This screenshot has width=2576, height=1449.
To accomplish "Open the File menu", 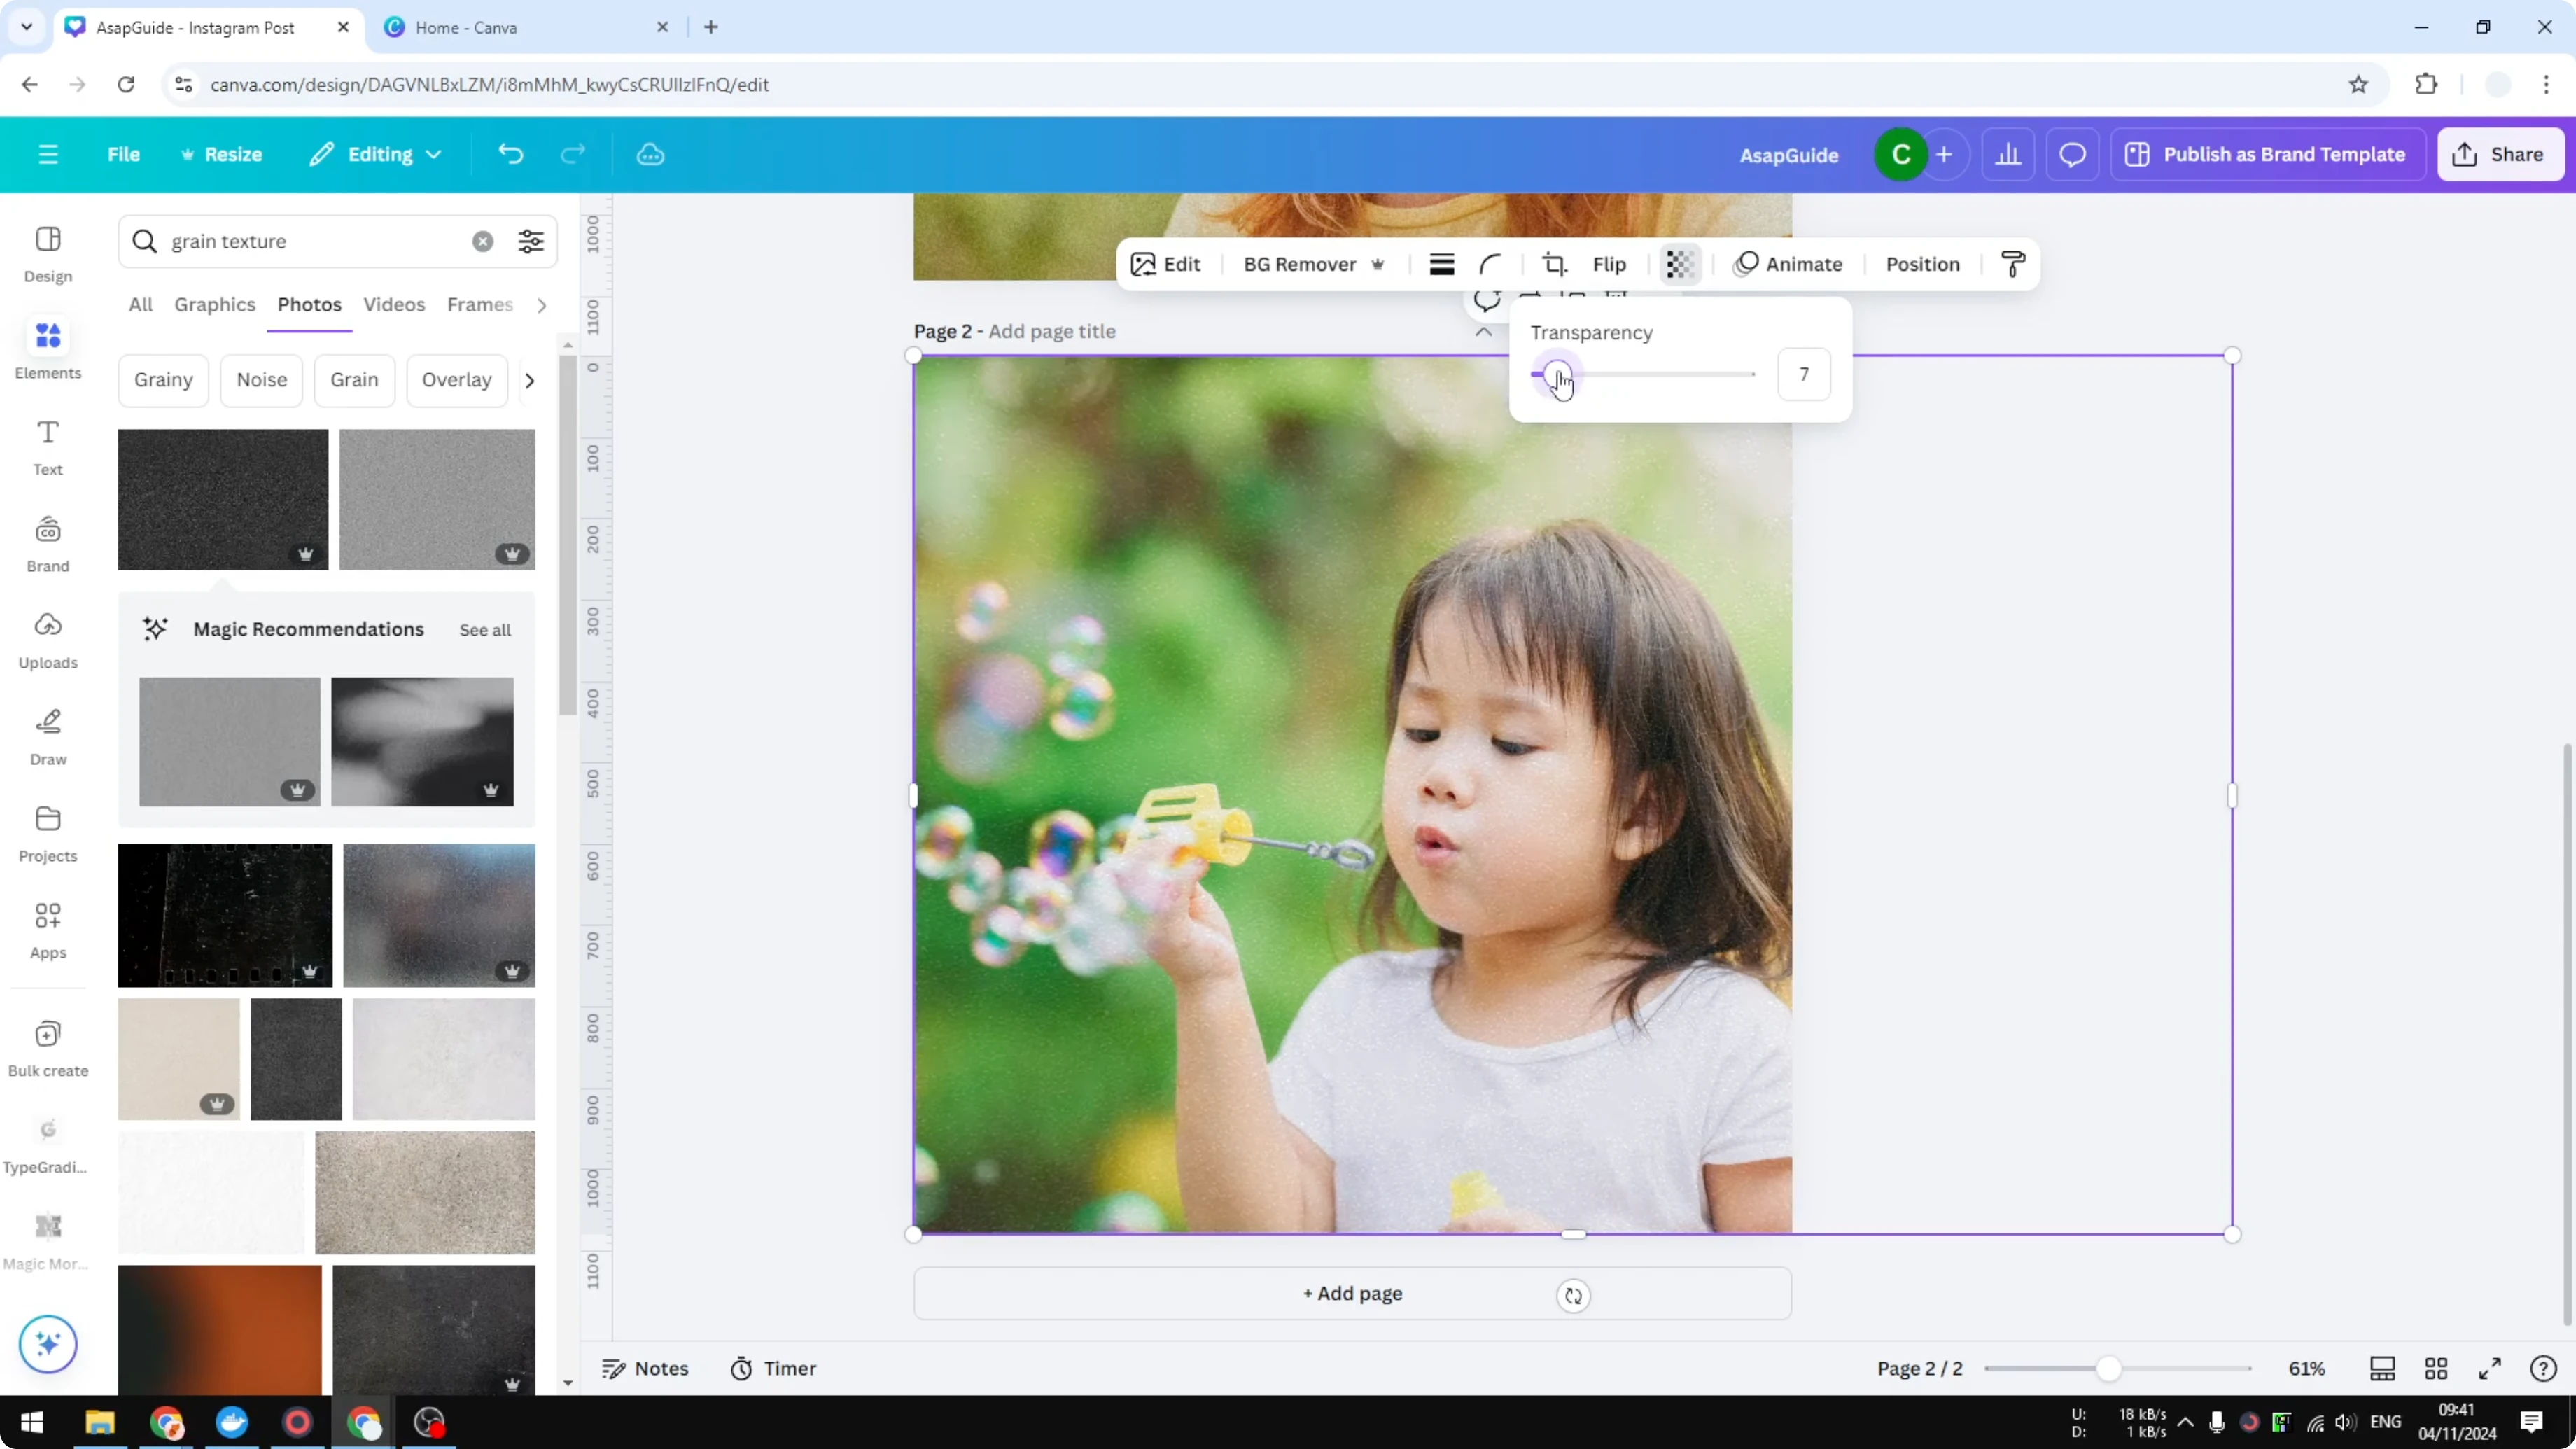I will point(124,153).
